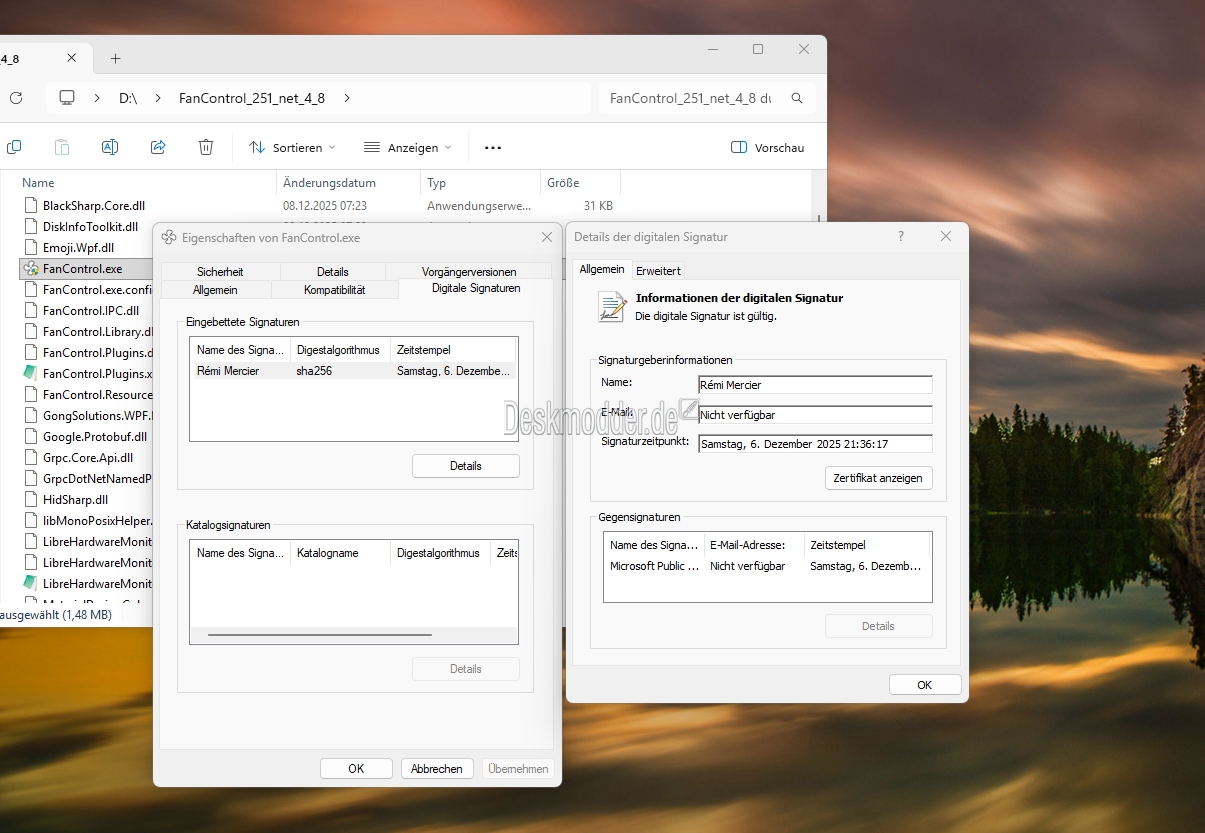Click Abbrechen in the properties dialog
The width and height of the screenshot is (1205, 833).
(437, 768)
